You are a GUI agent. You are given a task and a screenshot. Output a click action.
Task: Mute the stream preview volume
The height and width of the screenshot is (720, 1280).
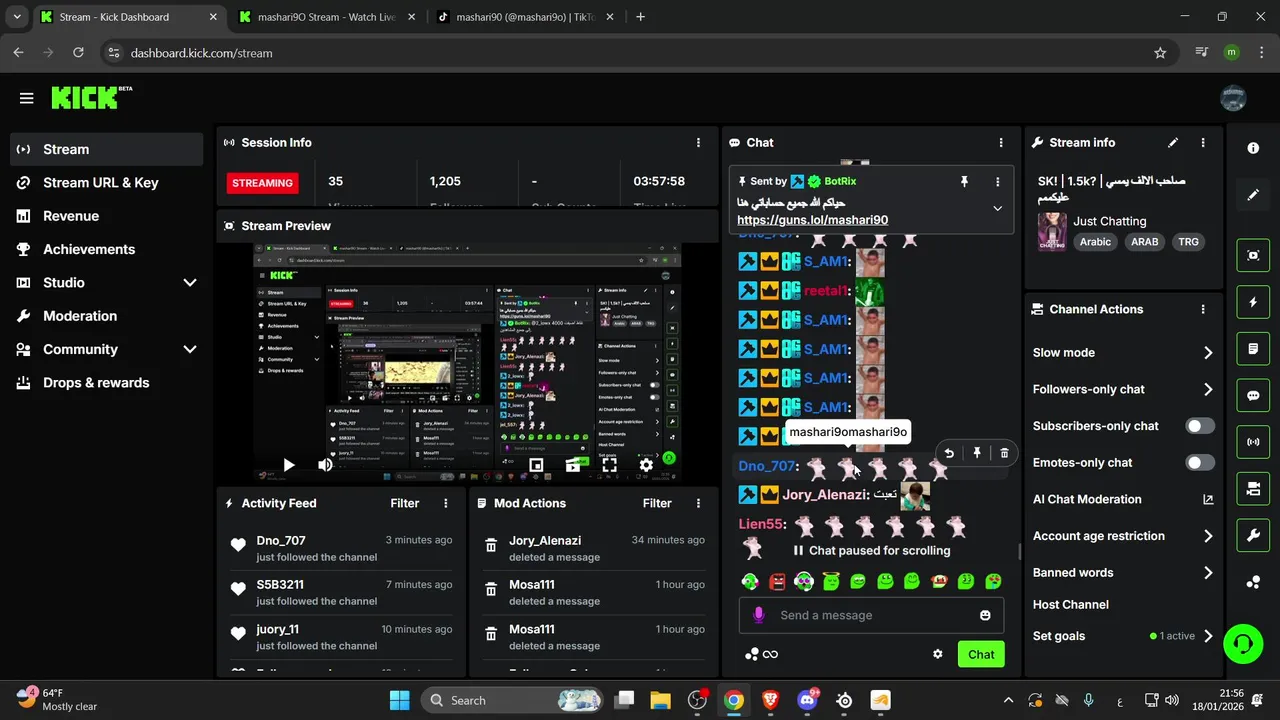pyautogui.click(x=325, y=464)
